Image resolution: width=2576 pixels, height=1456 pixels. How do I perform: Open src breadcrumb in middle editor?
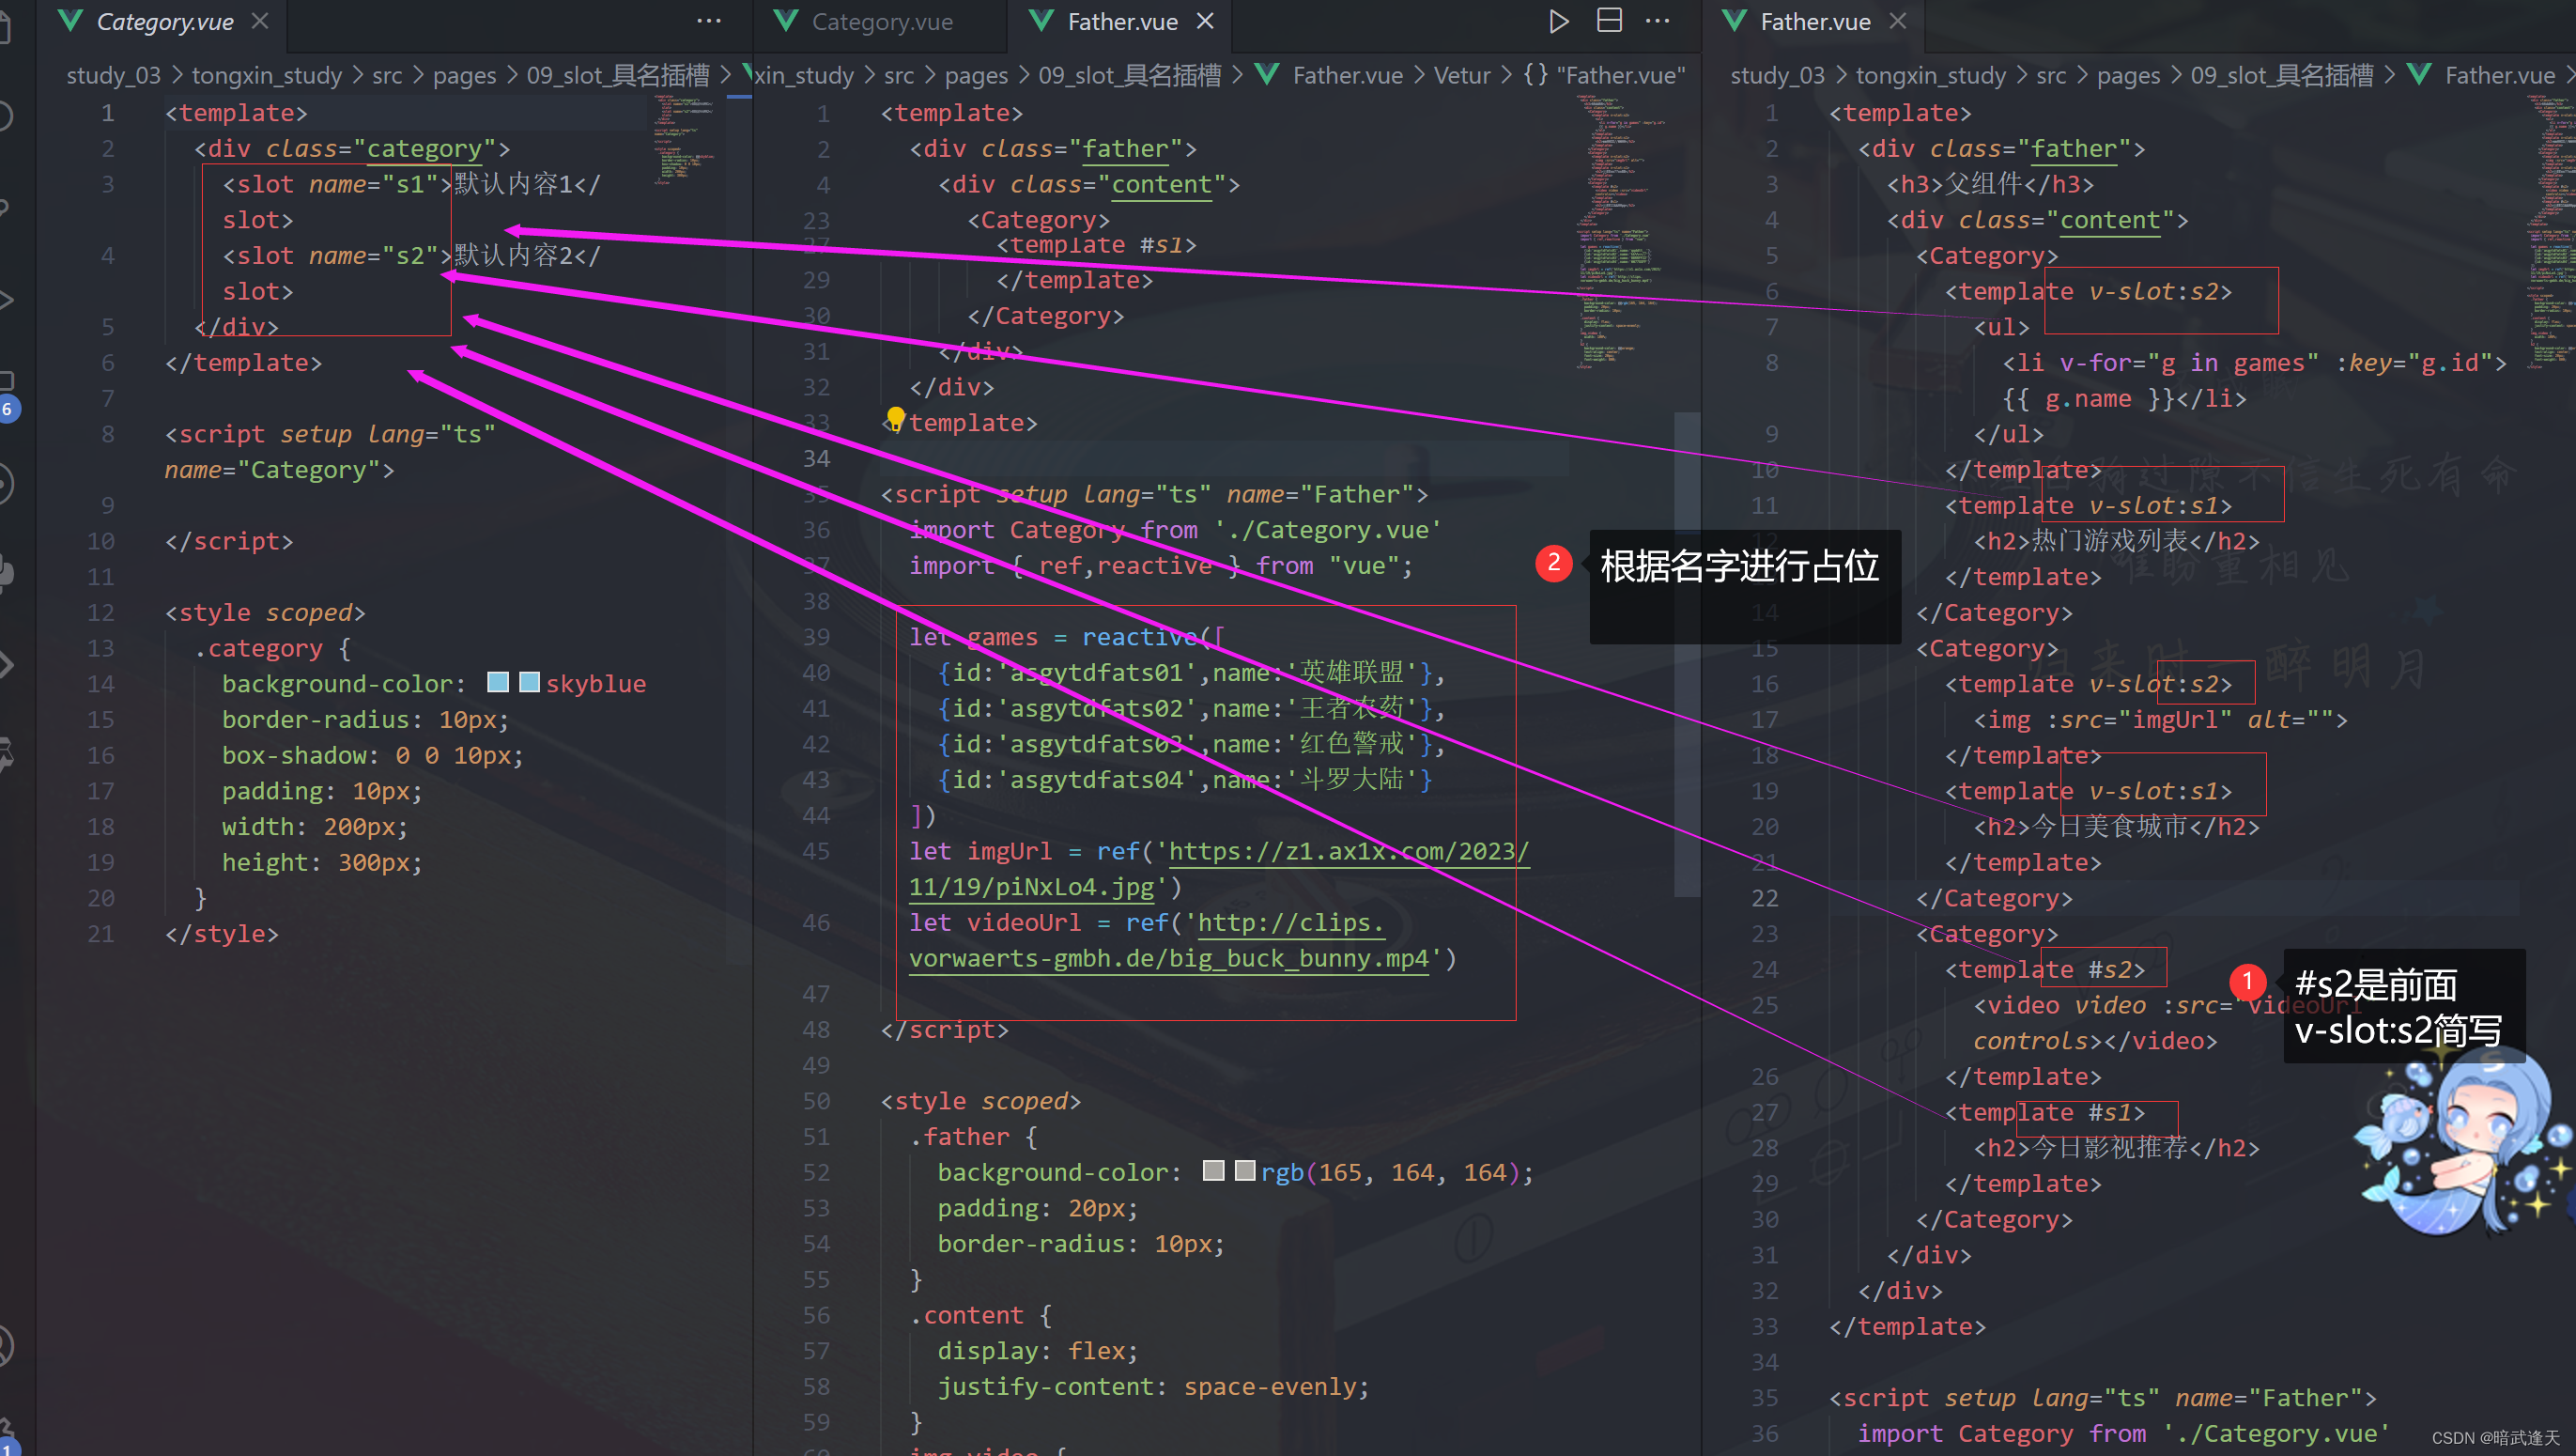click(x=899, y=76)
